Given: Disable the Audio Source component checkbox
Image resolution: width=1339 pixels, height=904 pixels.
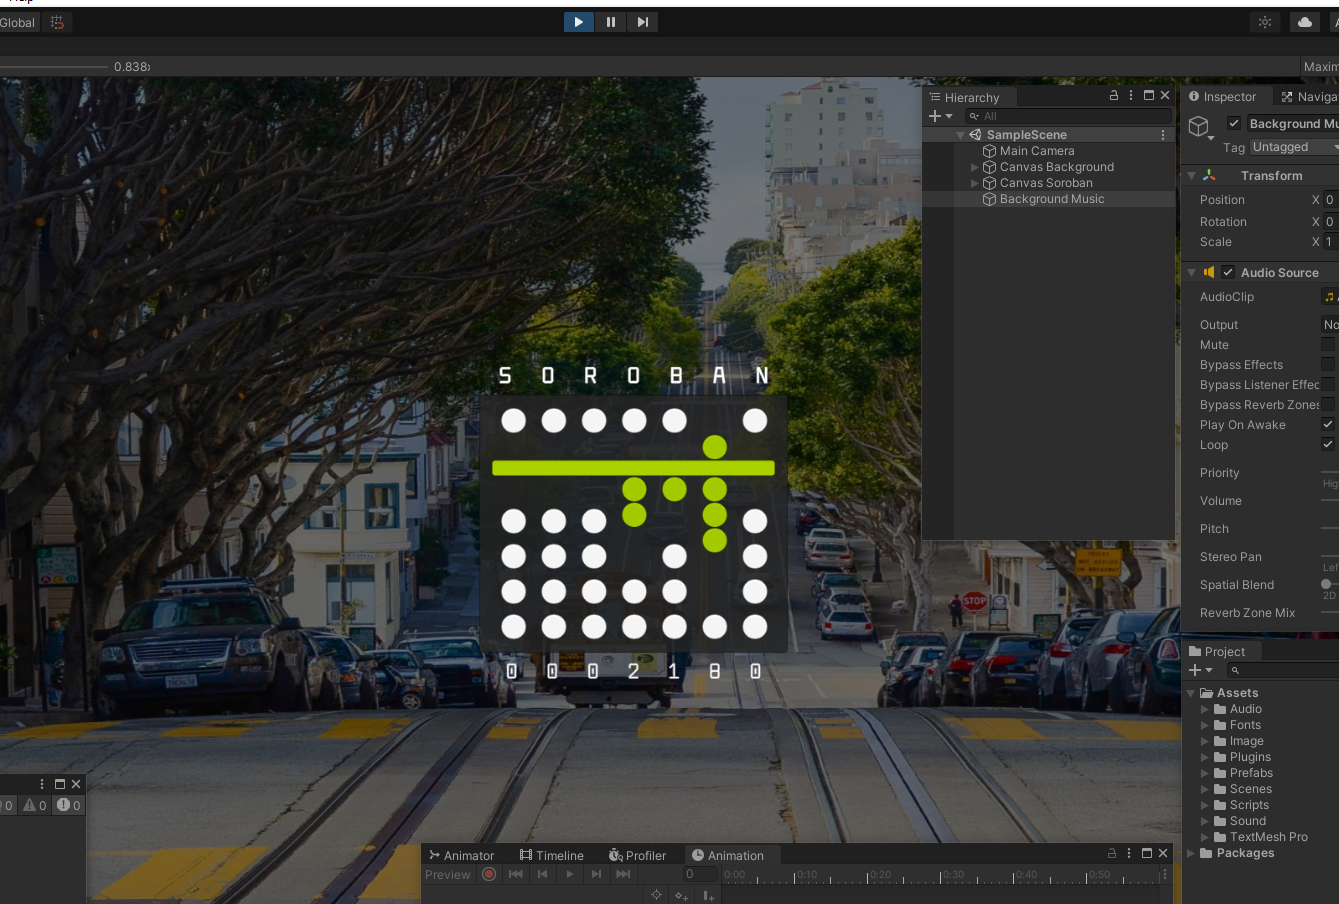Looking at the screenshot, I should pyautogui.click(x=1228, y=272).
